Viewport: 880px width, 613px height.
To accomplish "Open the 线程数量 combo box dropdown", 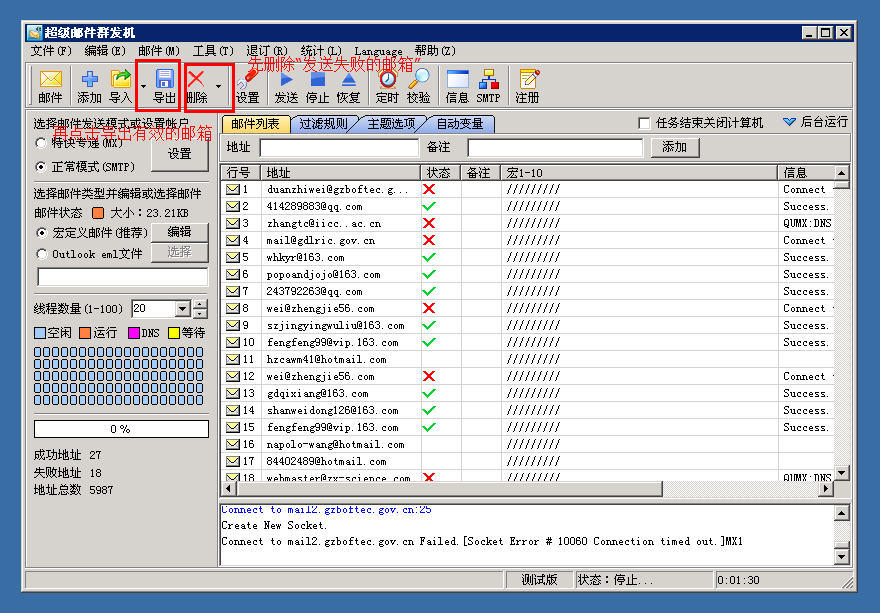I will [182, 309].
